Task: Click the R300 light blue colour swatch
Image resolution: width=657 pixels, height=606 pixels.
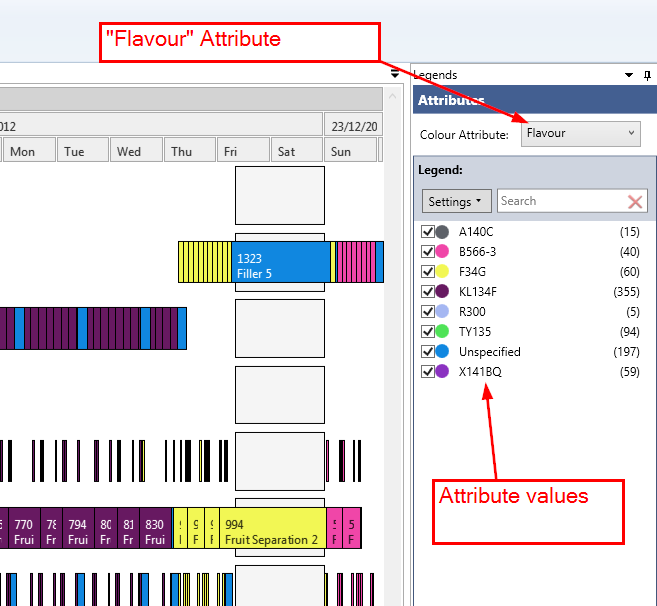Action: click(x=442, y=311)
